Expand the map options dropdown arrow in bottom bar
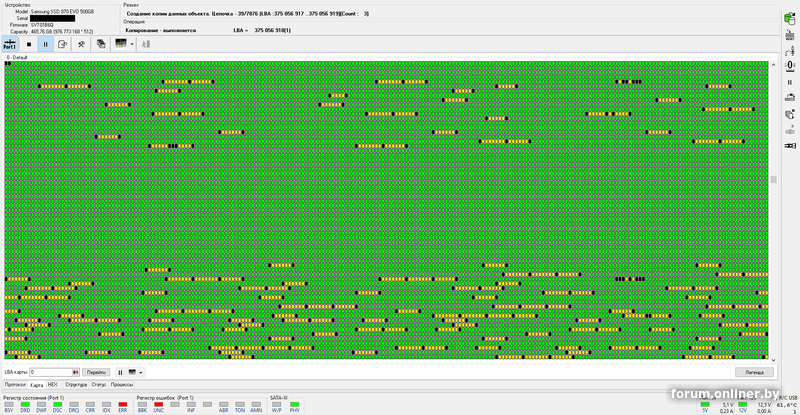This screenshot has width=800, height=415. [x=141, y=373]
